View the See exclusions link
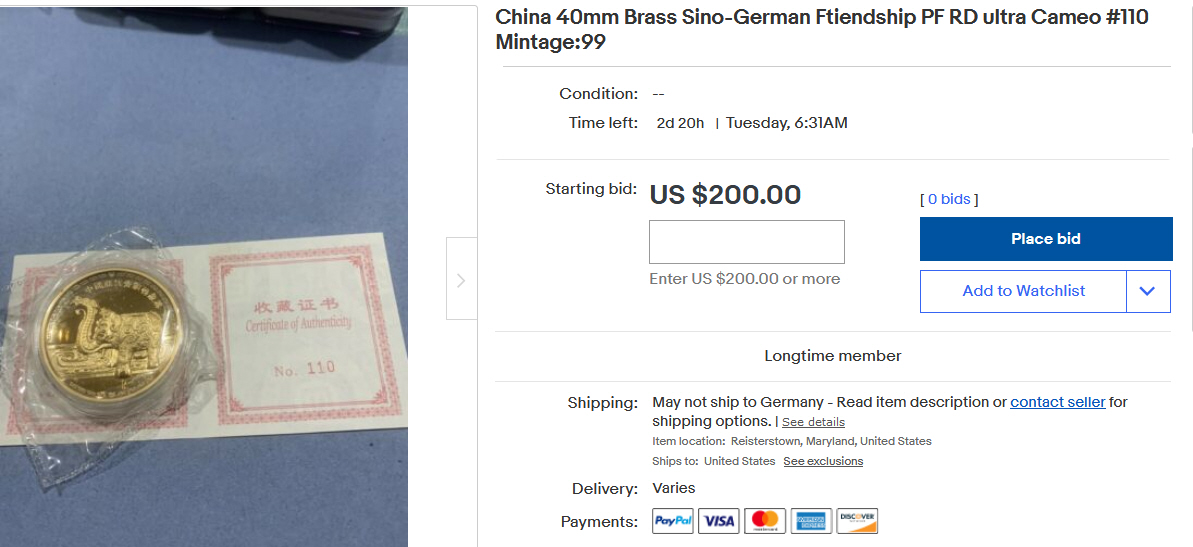The width and height of the screenshot is (1193, 547). point(823,461)
